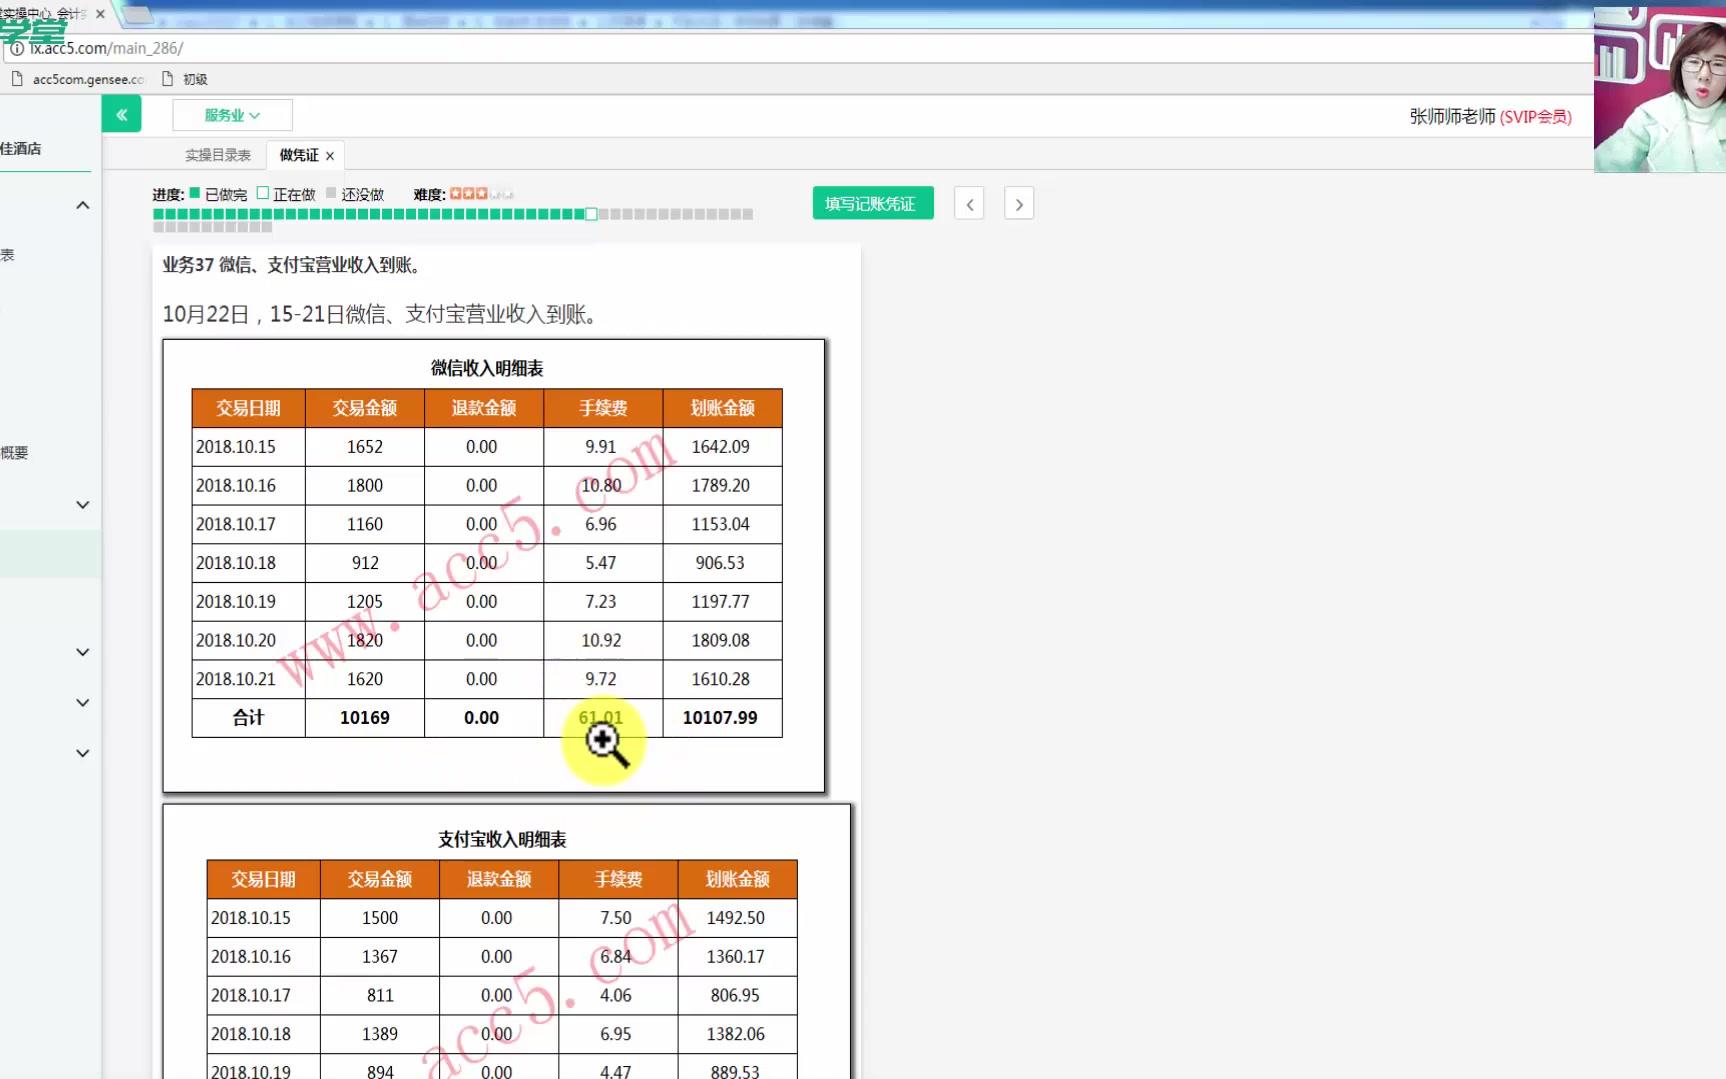Collapse the sidebar with double-arrow button

click(x=121, y=115)
